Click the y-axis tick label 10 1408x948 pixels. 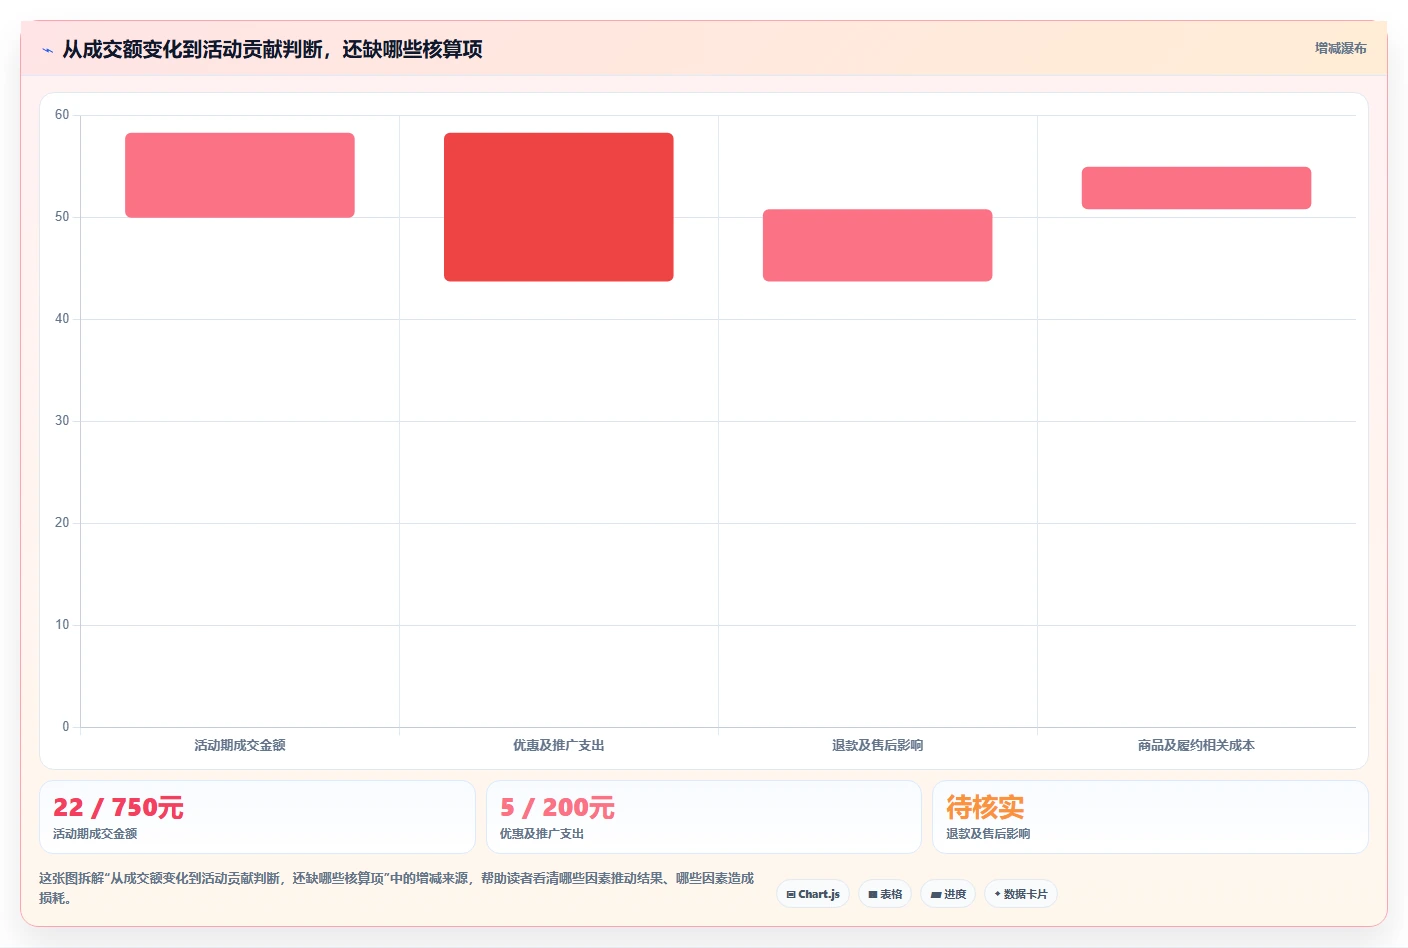pos(62,625)
